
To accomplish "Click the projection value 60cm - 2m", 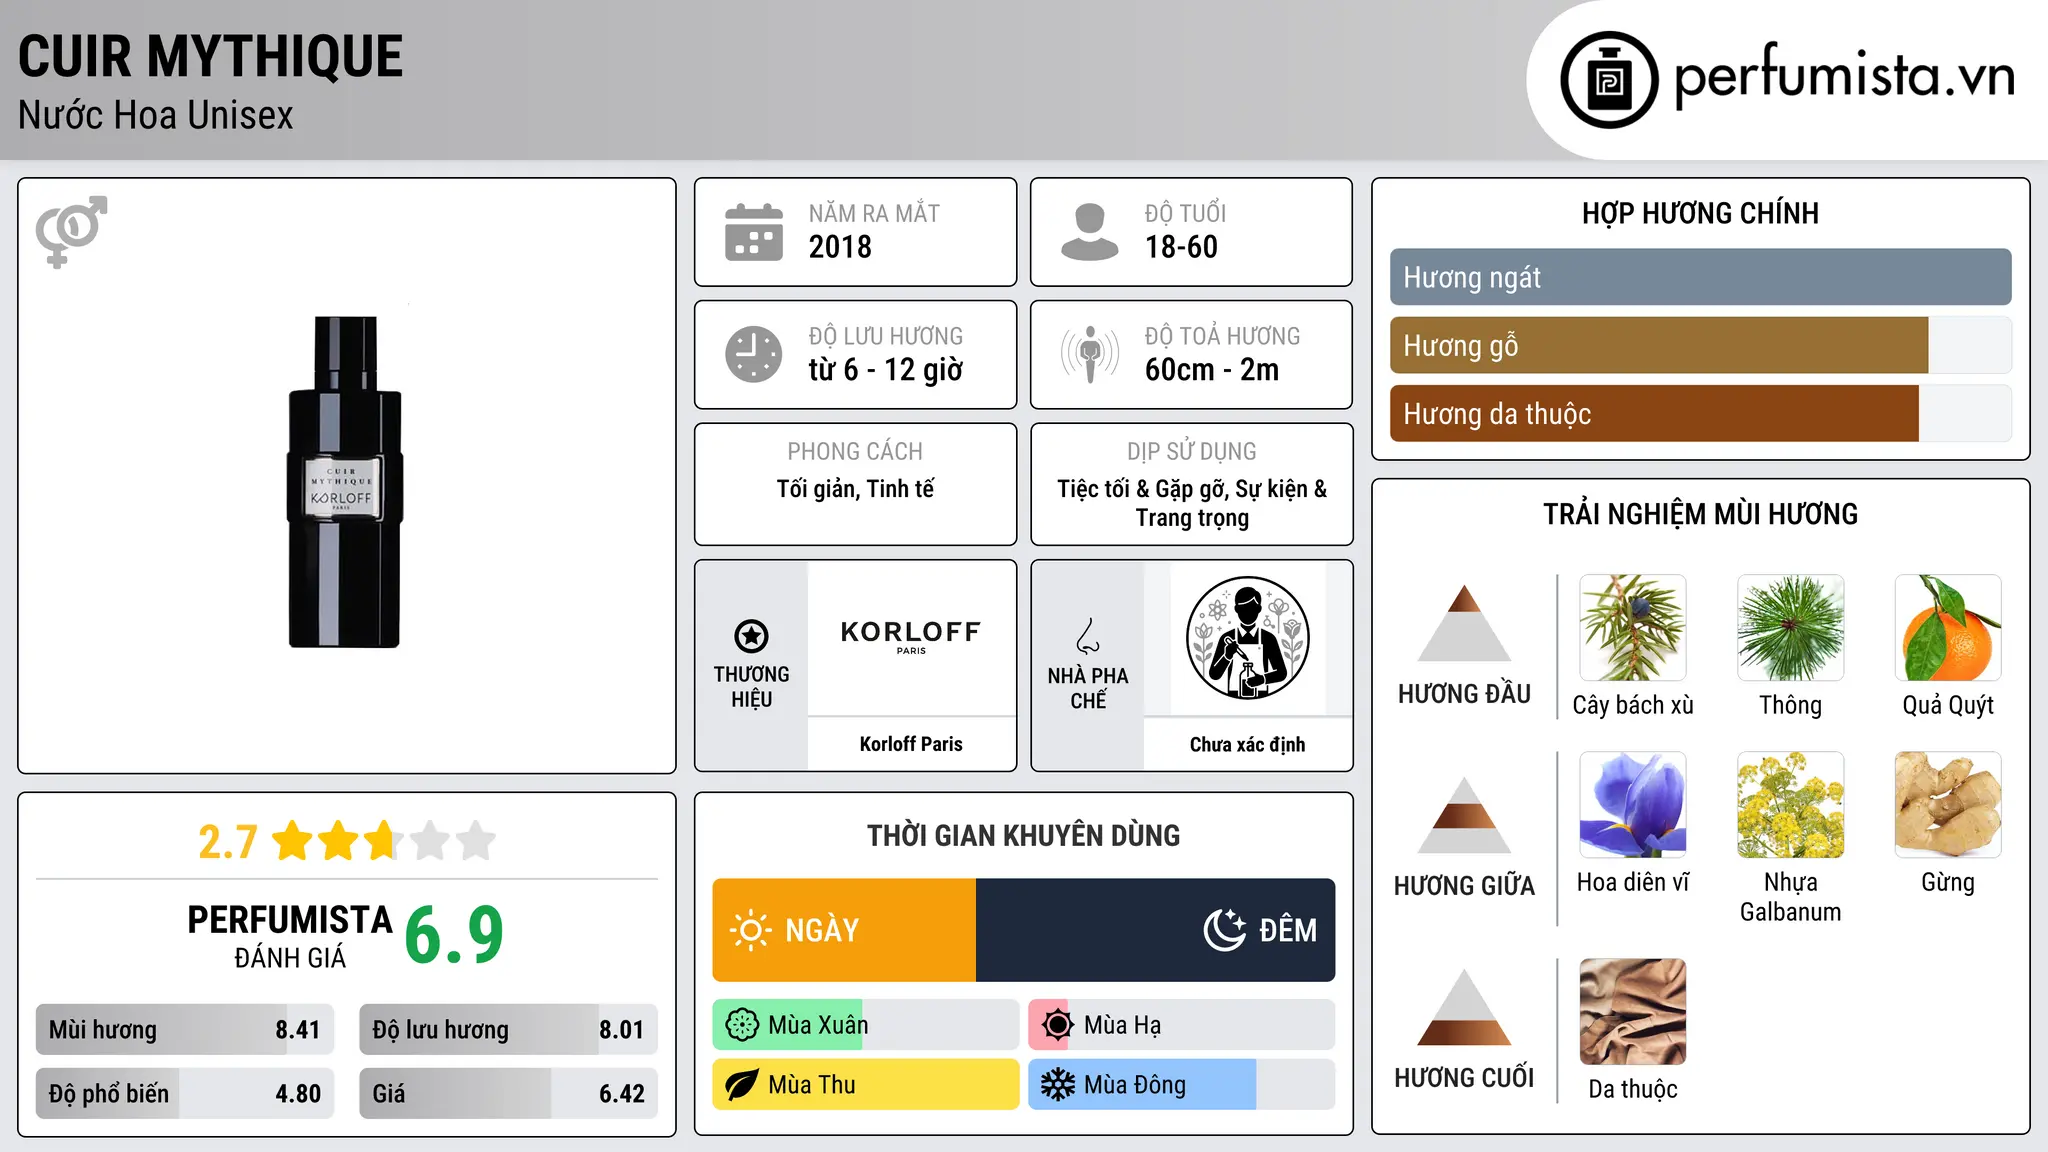I will (1212, 370).
